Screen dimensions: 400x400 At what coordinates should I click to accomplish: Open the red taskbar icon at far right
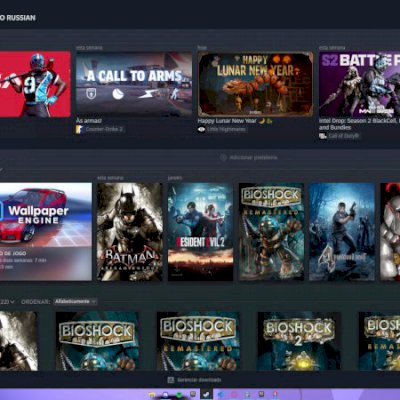point(275,394)
